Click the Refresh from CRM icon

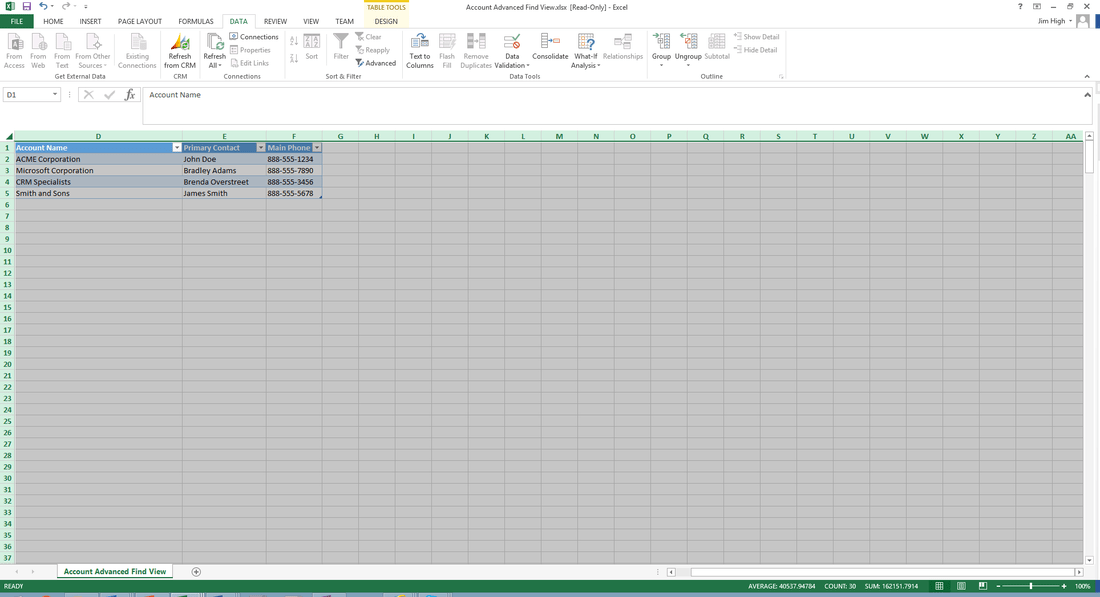[x=180, y=49]
